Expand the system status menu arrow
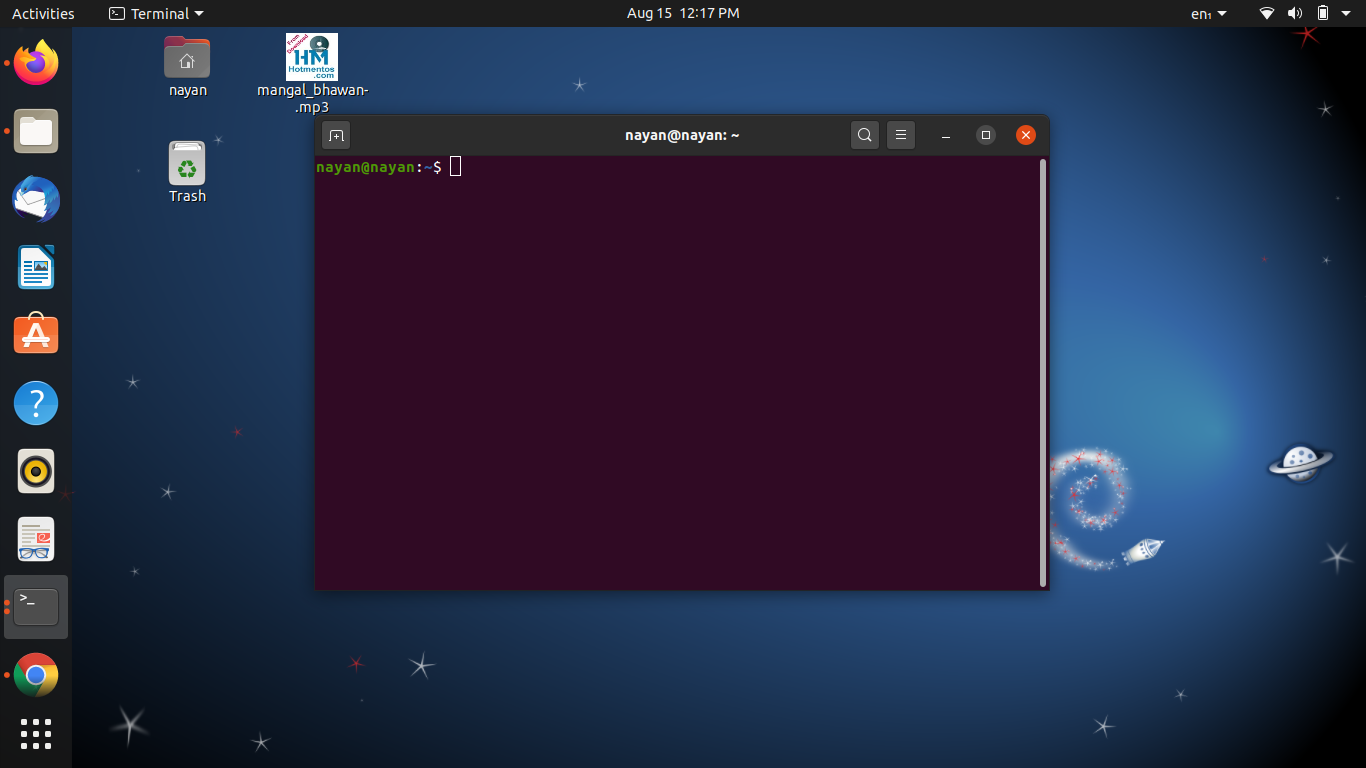Screen dimensions: 1366x768 (1346, 13)
